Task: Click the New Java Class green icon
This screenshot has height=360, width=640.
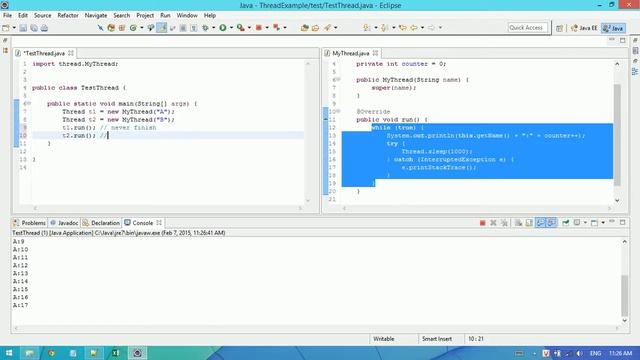Action: point(133,28)
